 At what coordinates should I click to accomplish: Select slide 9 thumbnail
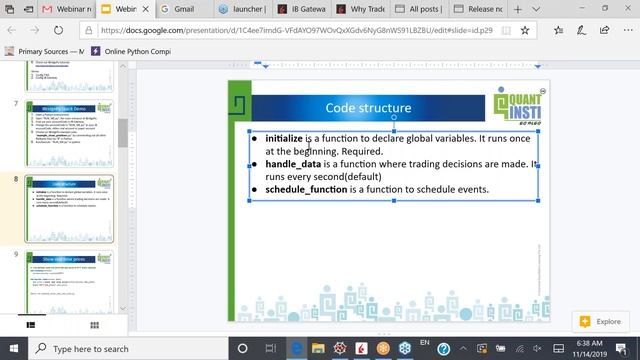point(69,282)
